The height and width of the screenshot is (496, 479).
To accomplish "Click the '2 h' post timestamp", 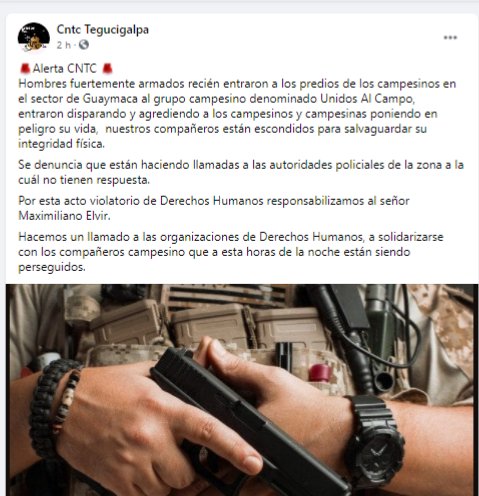I will pos(63,45).
